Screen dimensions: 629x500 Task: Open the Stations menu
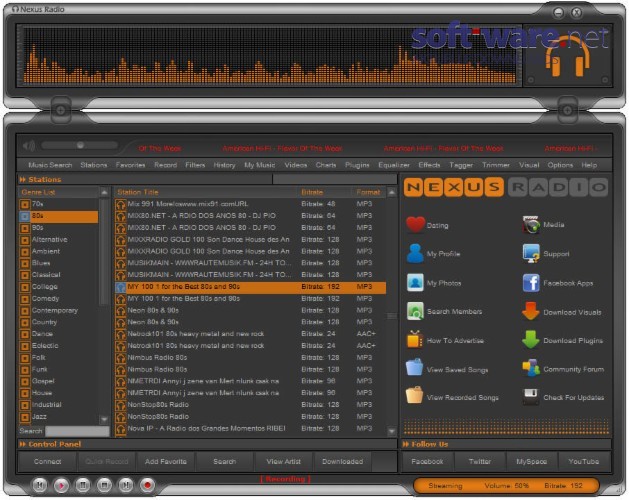tap(93, 165)
